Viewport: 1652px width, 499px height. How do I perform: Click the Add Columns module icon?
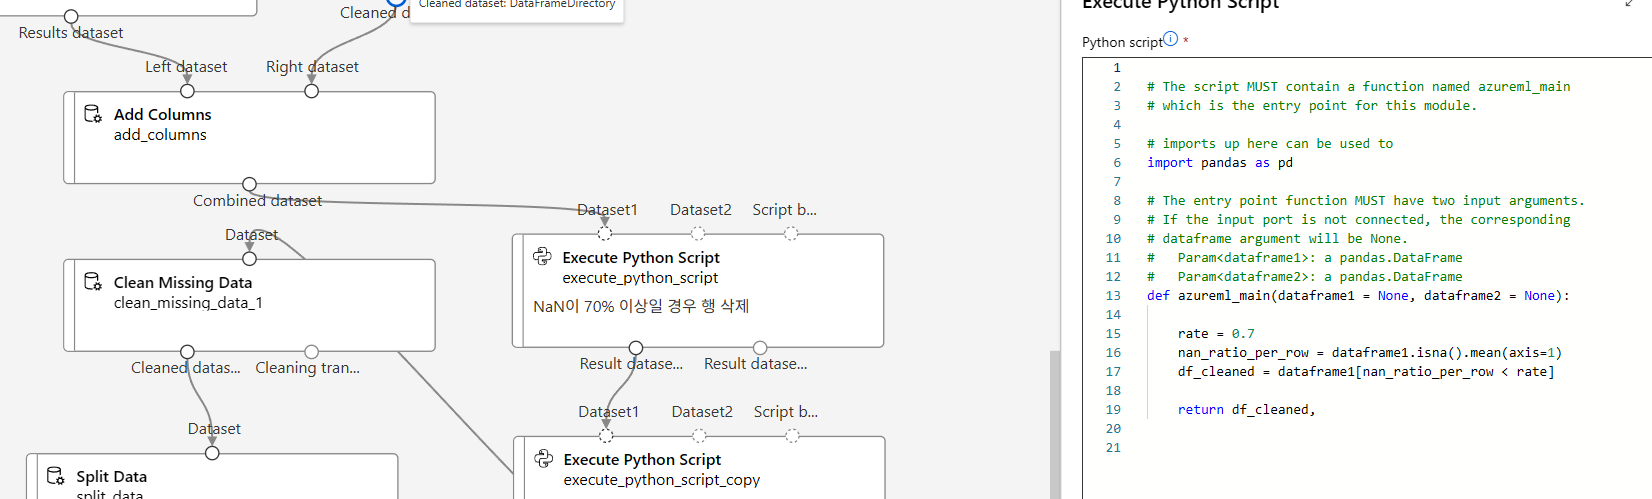(x=92, y=114)
